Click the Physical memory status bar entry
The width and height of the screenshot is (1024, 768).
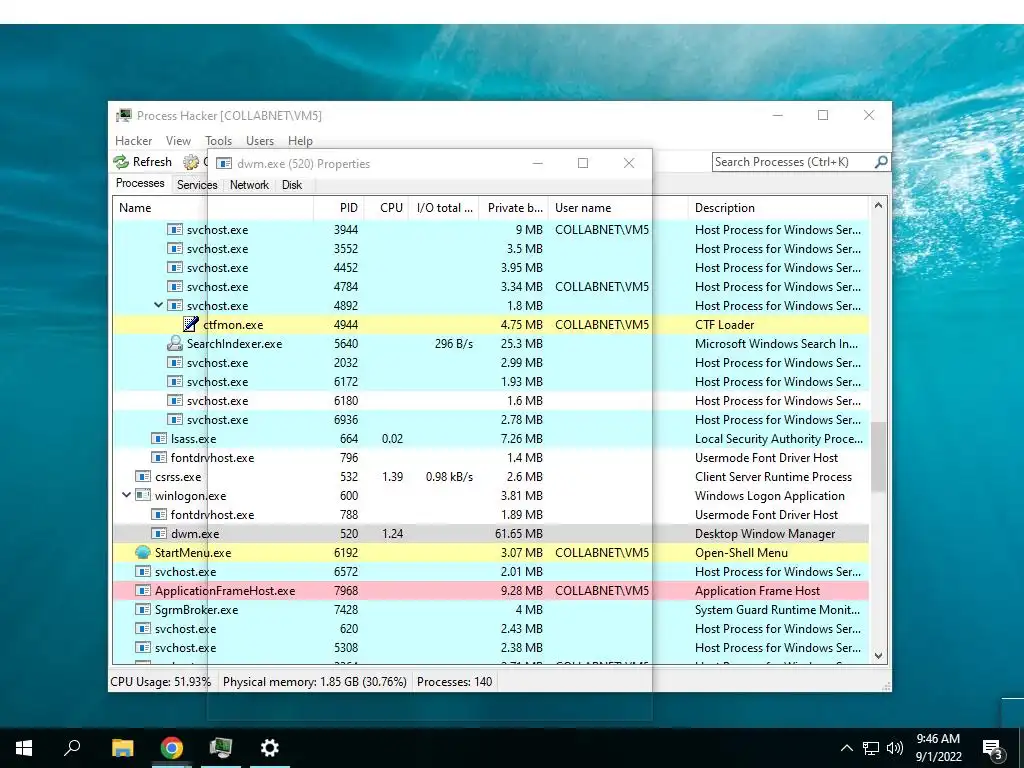point(315,682)
